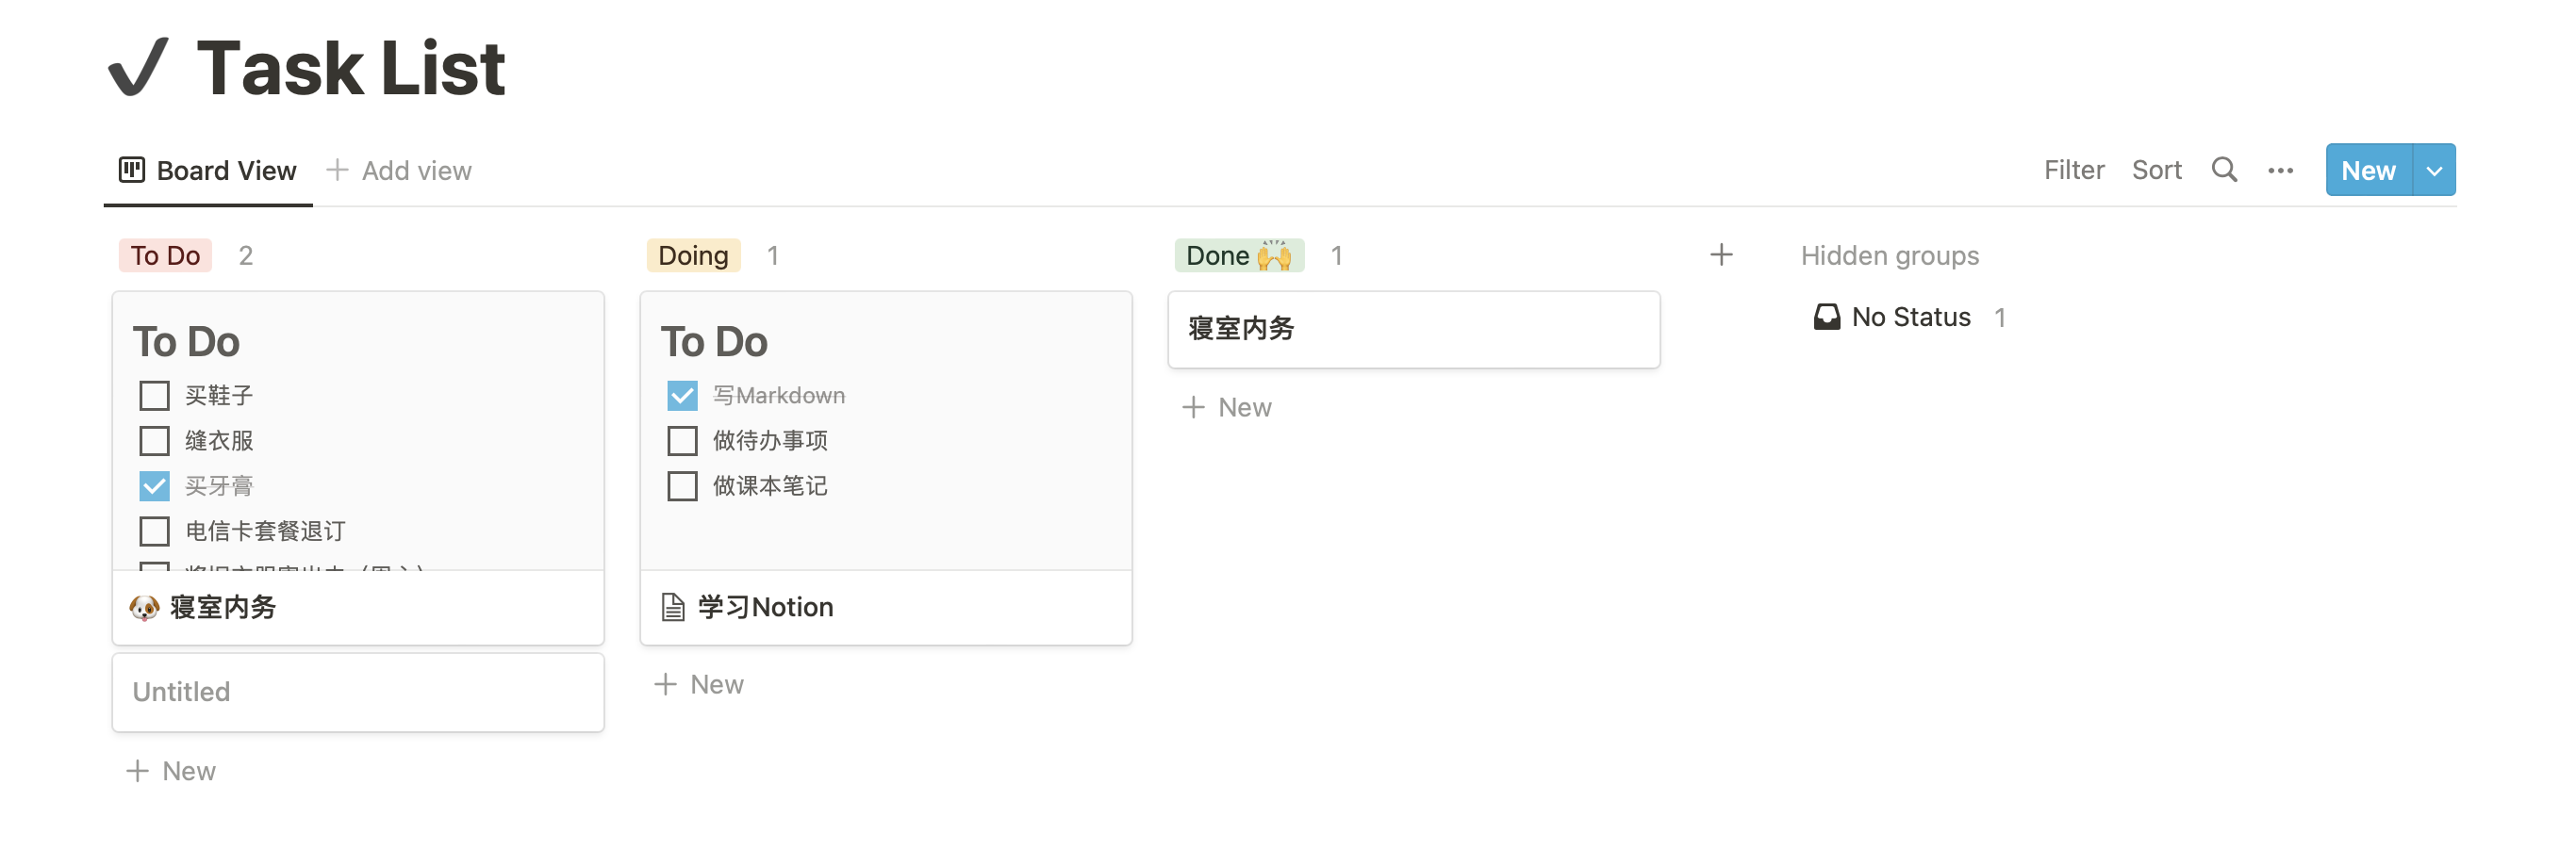Select the Board View tab
The image size is (2576, 850).
[208, 171]
